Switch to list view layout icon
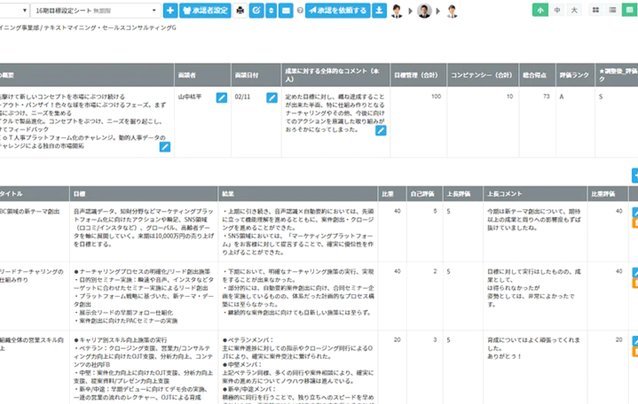The image size is (638, 404). [x=612, y=10]
